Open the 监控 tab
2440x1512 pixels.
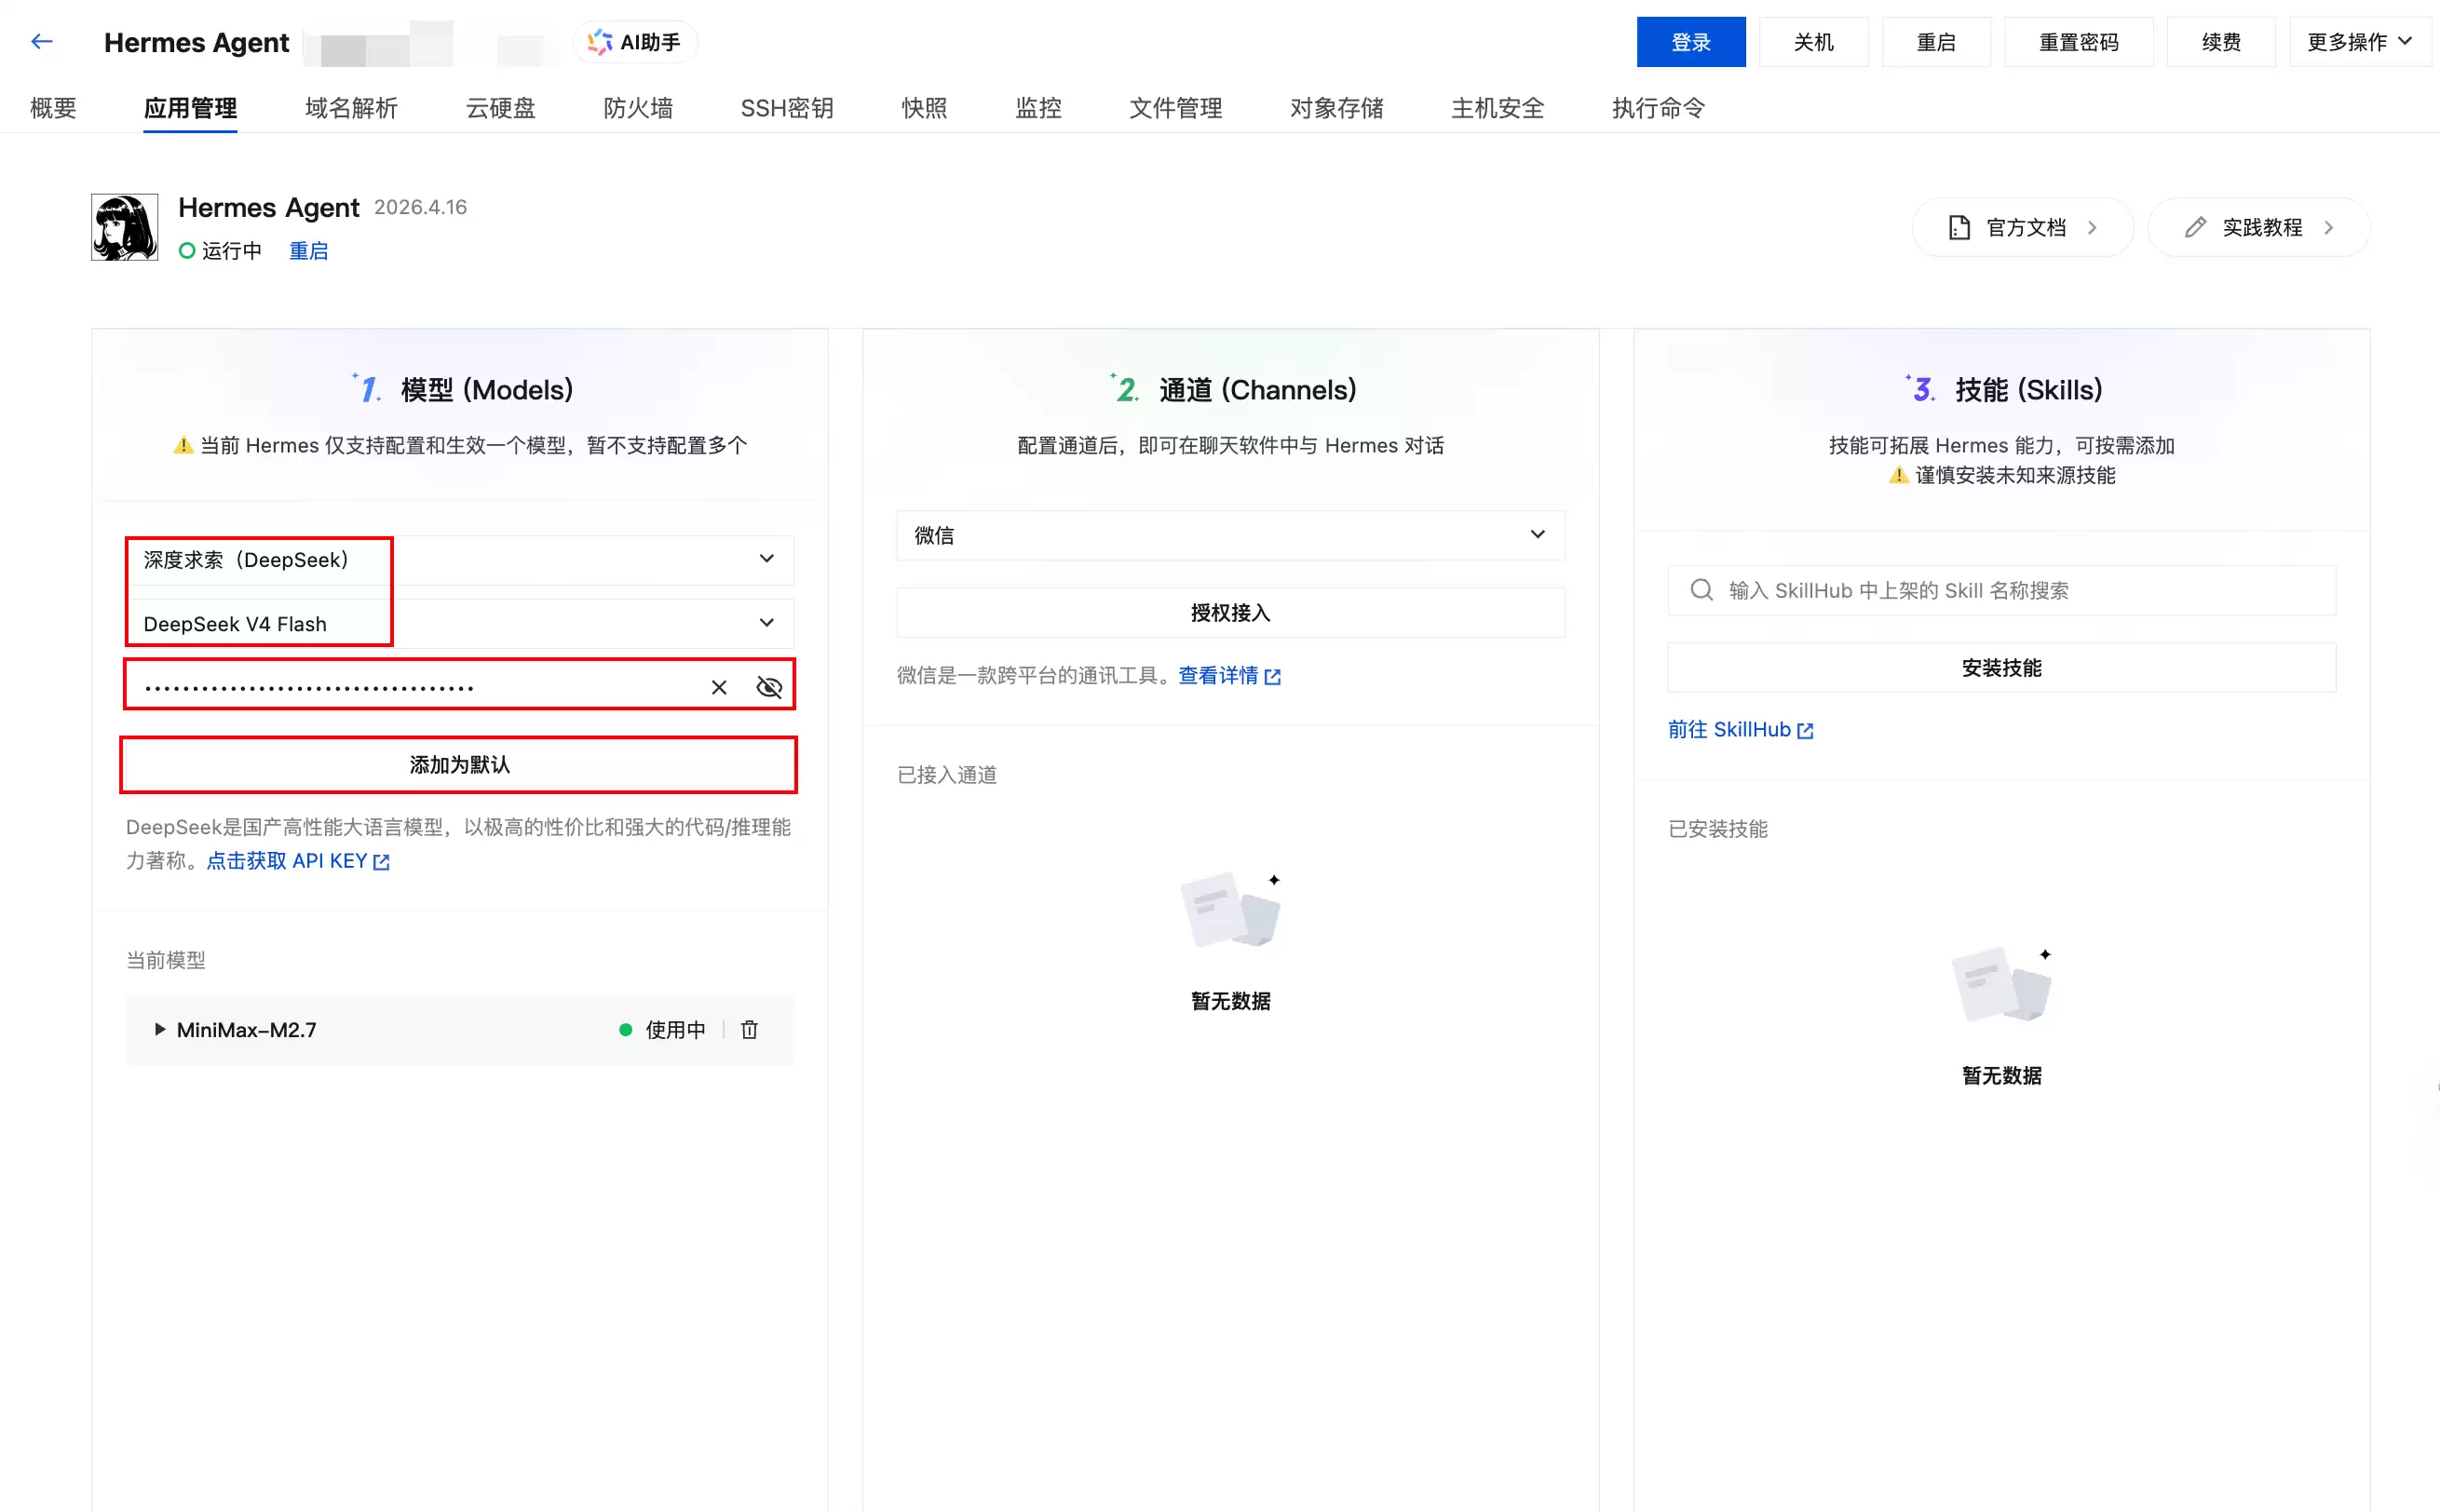pos(1038,108)
